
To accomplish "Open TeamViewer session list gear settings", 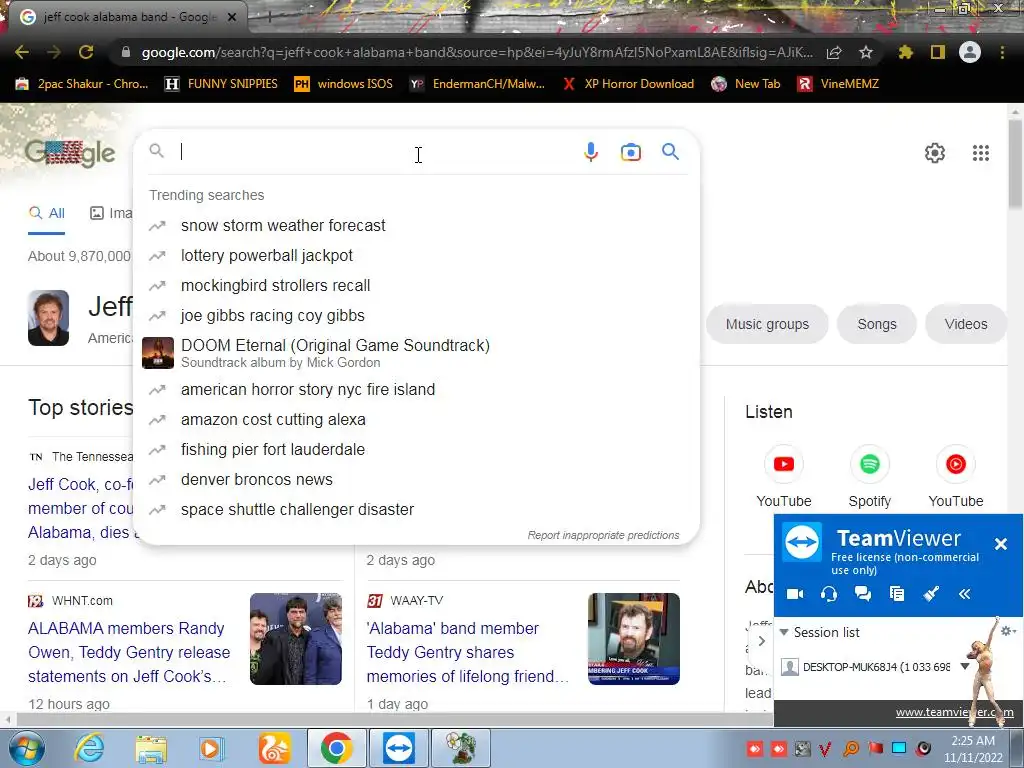I will [x=1008, y=630].
